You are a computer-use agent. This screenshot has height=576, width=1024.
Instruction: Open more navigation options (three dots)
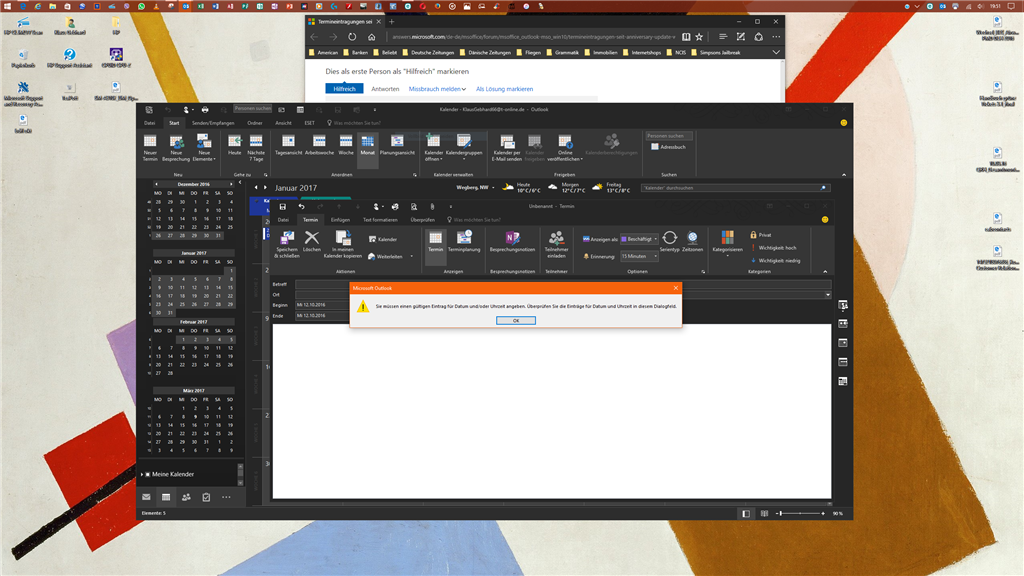click(x=226, y=497)
